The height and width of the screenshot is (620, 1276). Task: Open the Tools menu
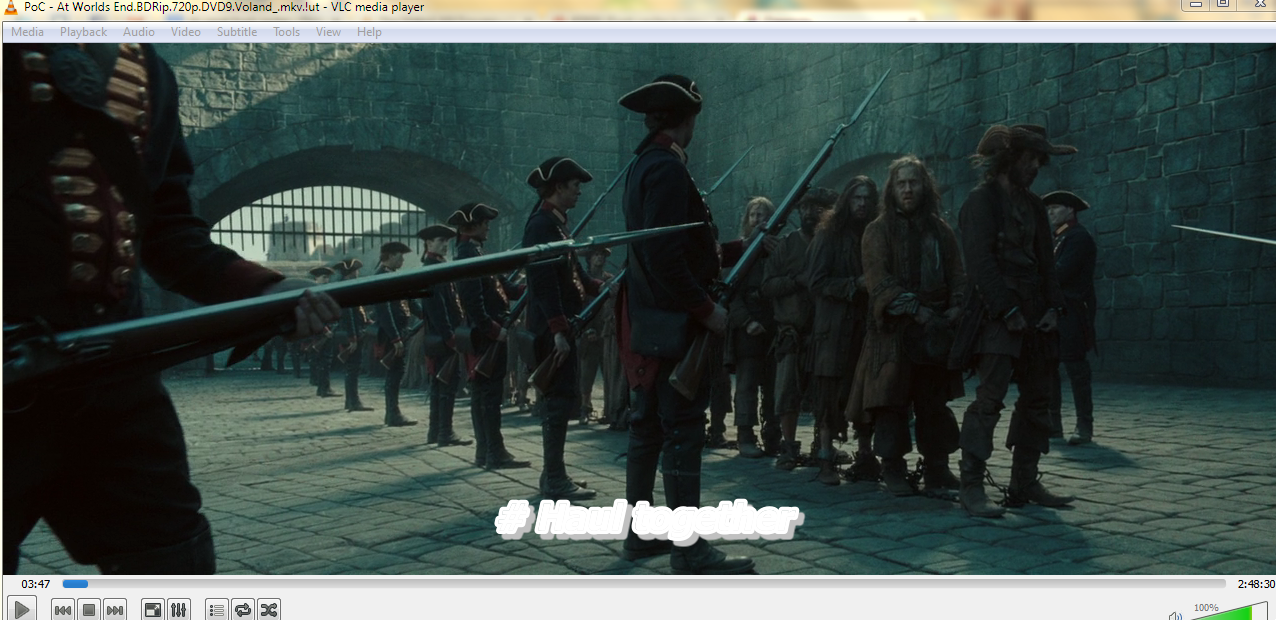[x=287, y=32]
